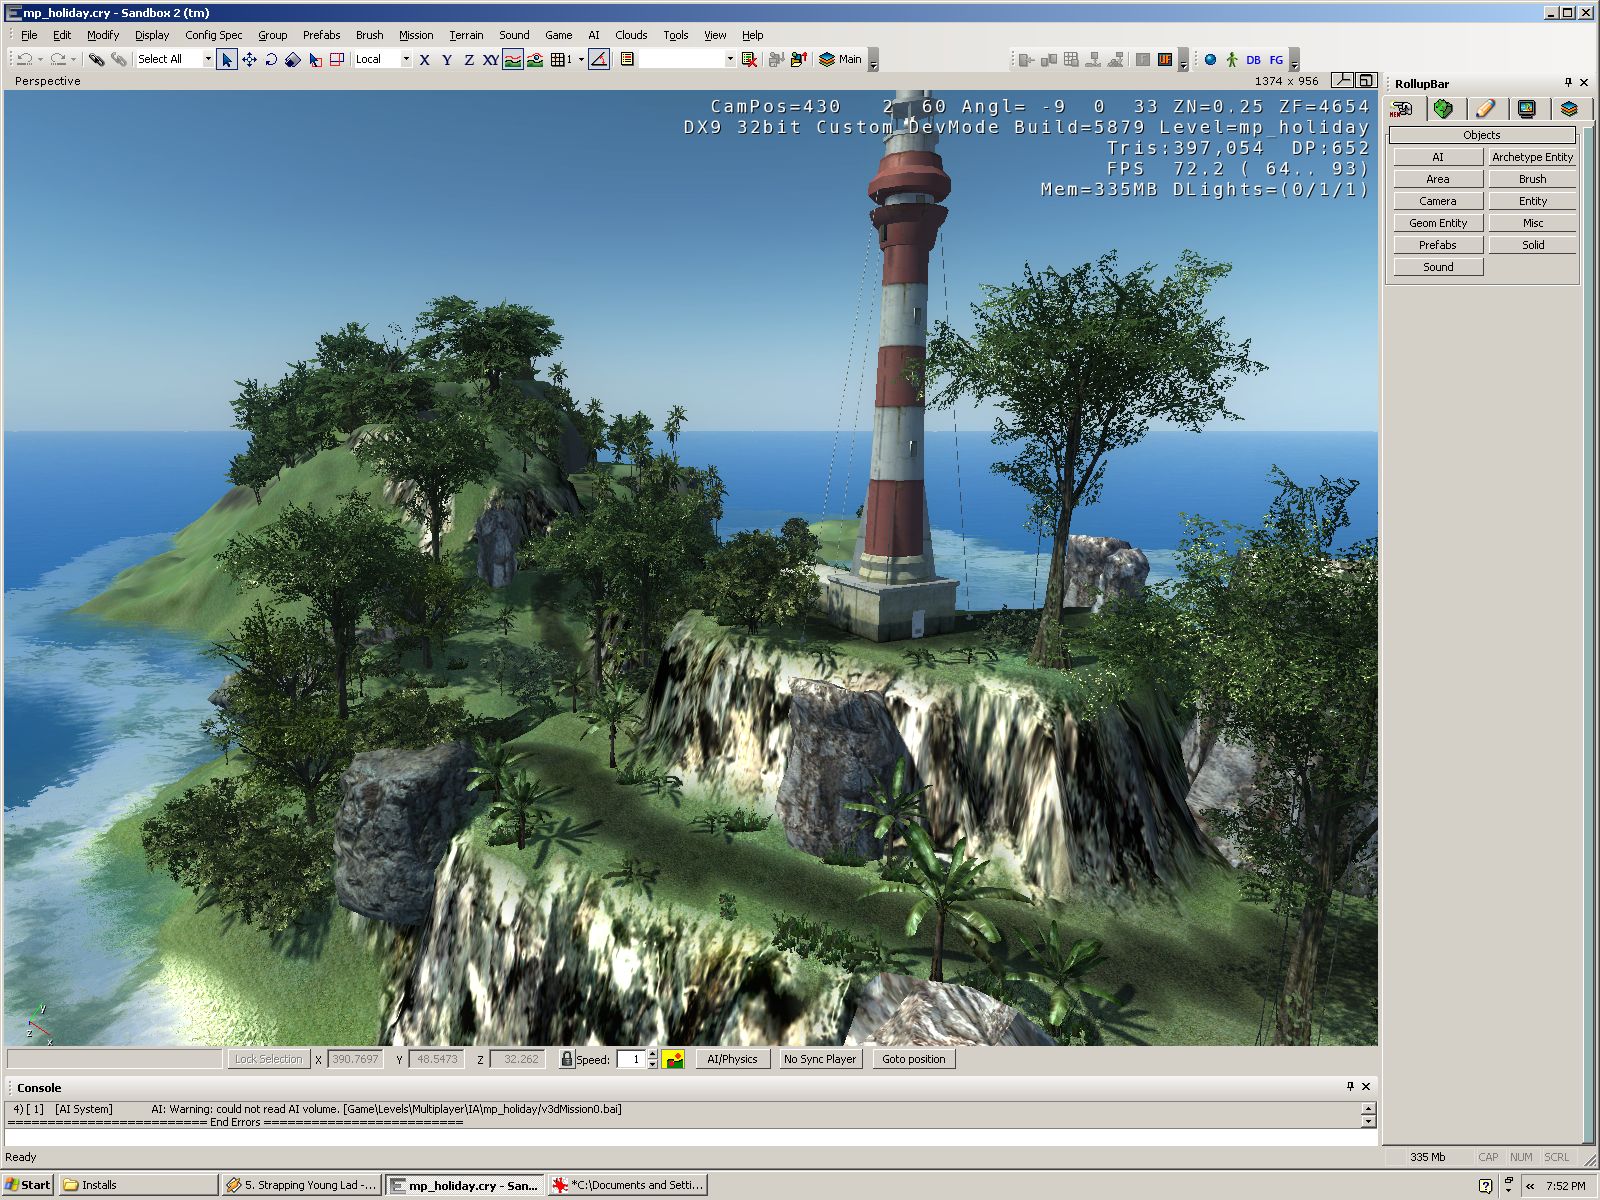Click the green character figure icon
Viewport: 1600px width, 1200px height.
tap(1232, 60)
